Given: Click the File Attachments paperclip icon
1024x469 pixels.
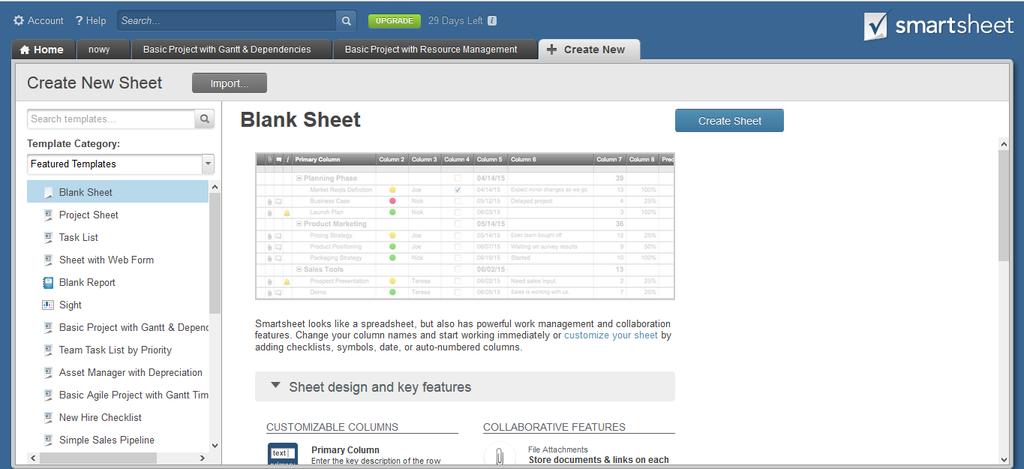Looking at the screenshot, I should click(x=499, y=455).
